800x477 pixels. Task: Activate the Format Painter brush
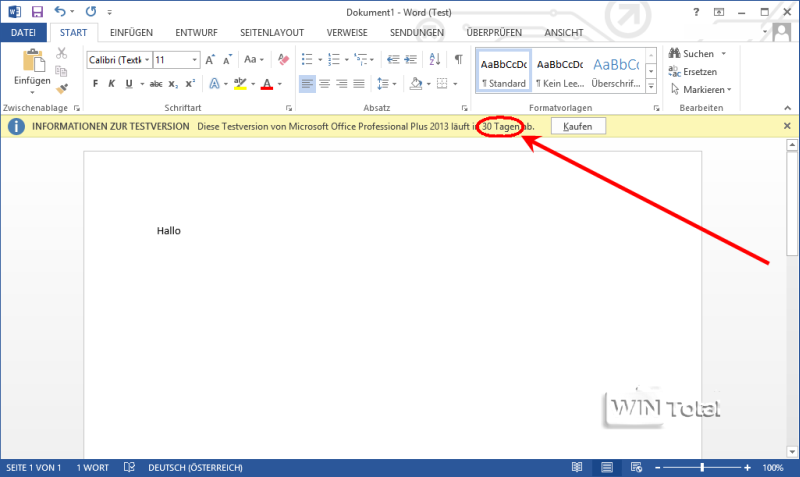[x=62, y=89]
